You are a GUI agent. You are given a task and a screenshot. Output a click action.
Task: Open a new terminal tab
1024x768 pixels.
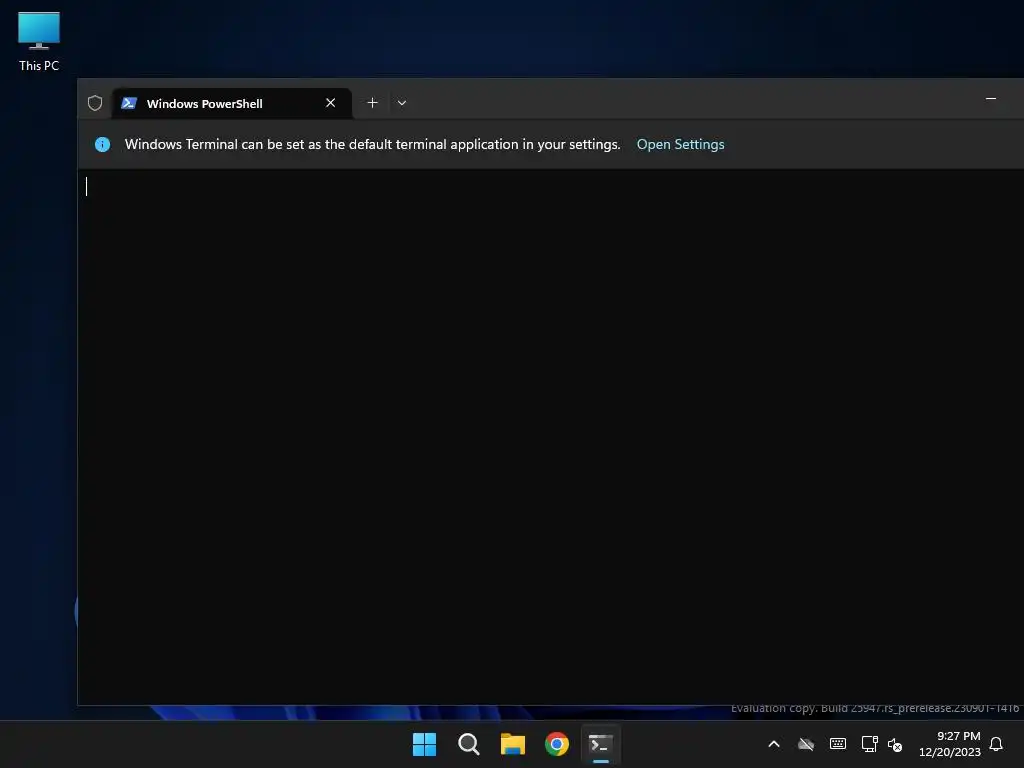pyautogui.click(x=372, y=103)
